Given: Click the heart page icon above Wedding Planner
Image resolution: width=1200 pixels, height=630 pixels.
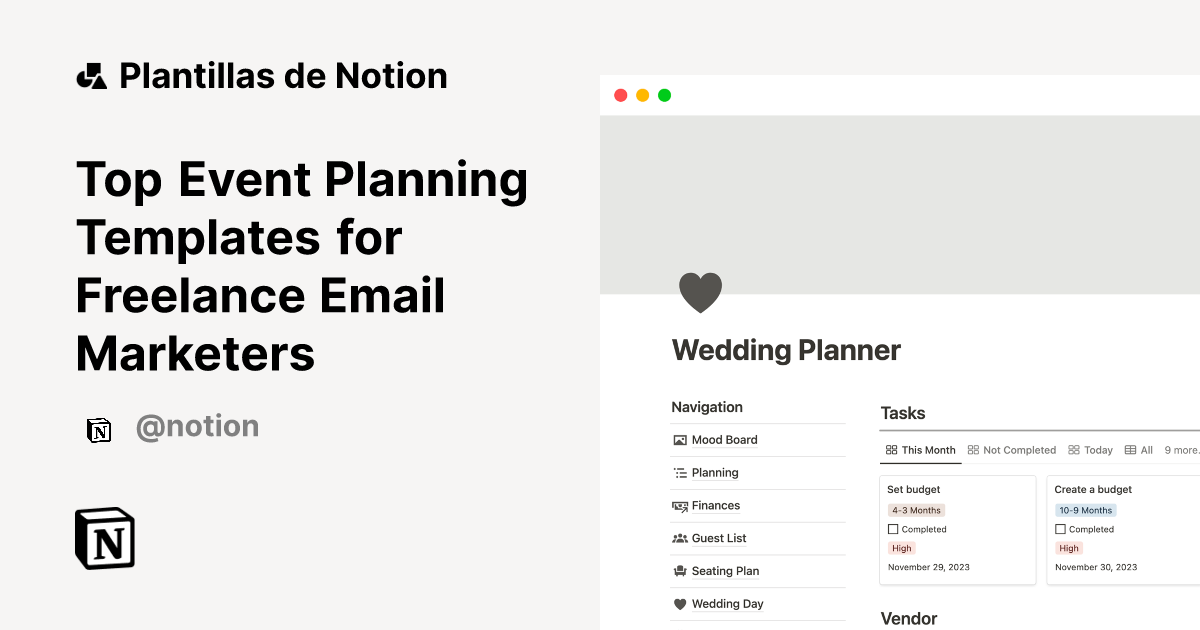Looking at the screenshot, I should coord(701,292).
